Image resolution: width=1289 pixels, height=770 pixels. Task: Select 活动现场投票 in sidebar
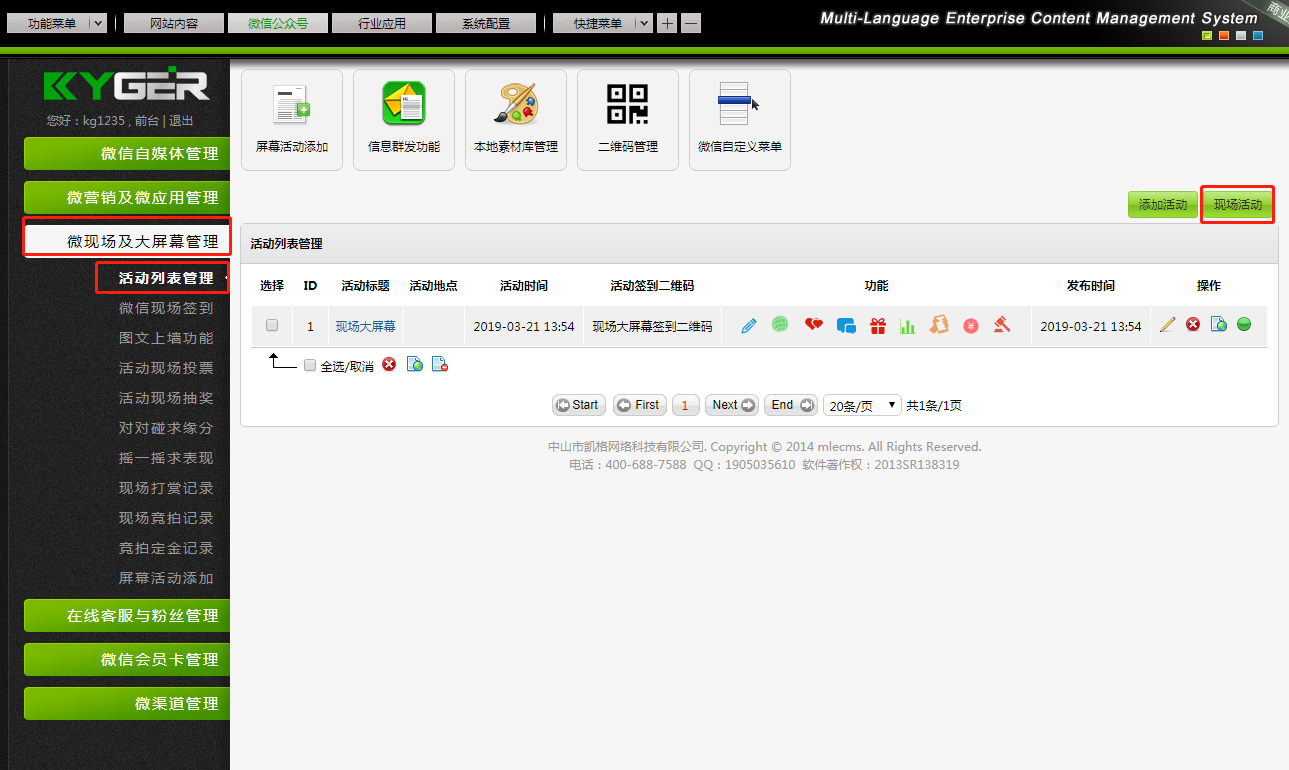point(166,368)
